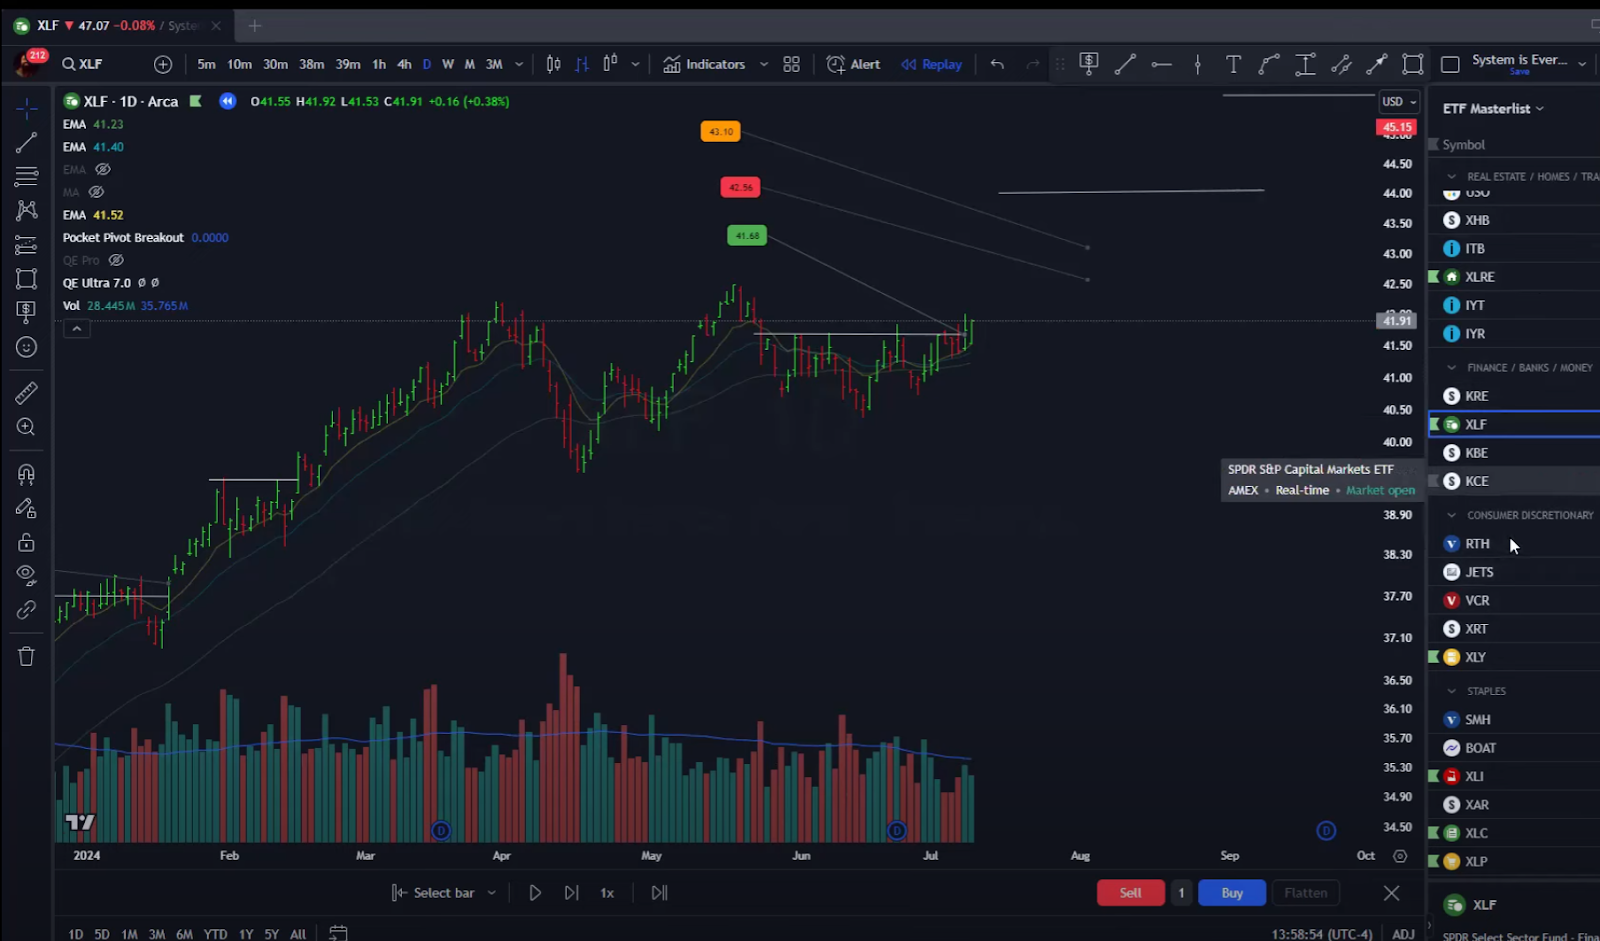Switch to the W weekly timeframe
The height and width of the screenshot is (941, 1600).
[448, 64]
